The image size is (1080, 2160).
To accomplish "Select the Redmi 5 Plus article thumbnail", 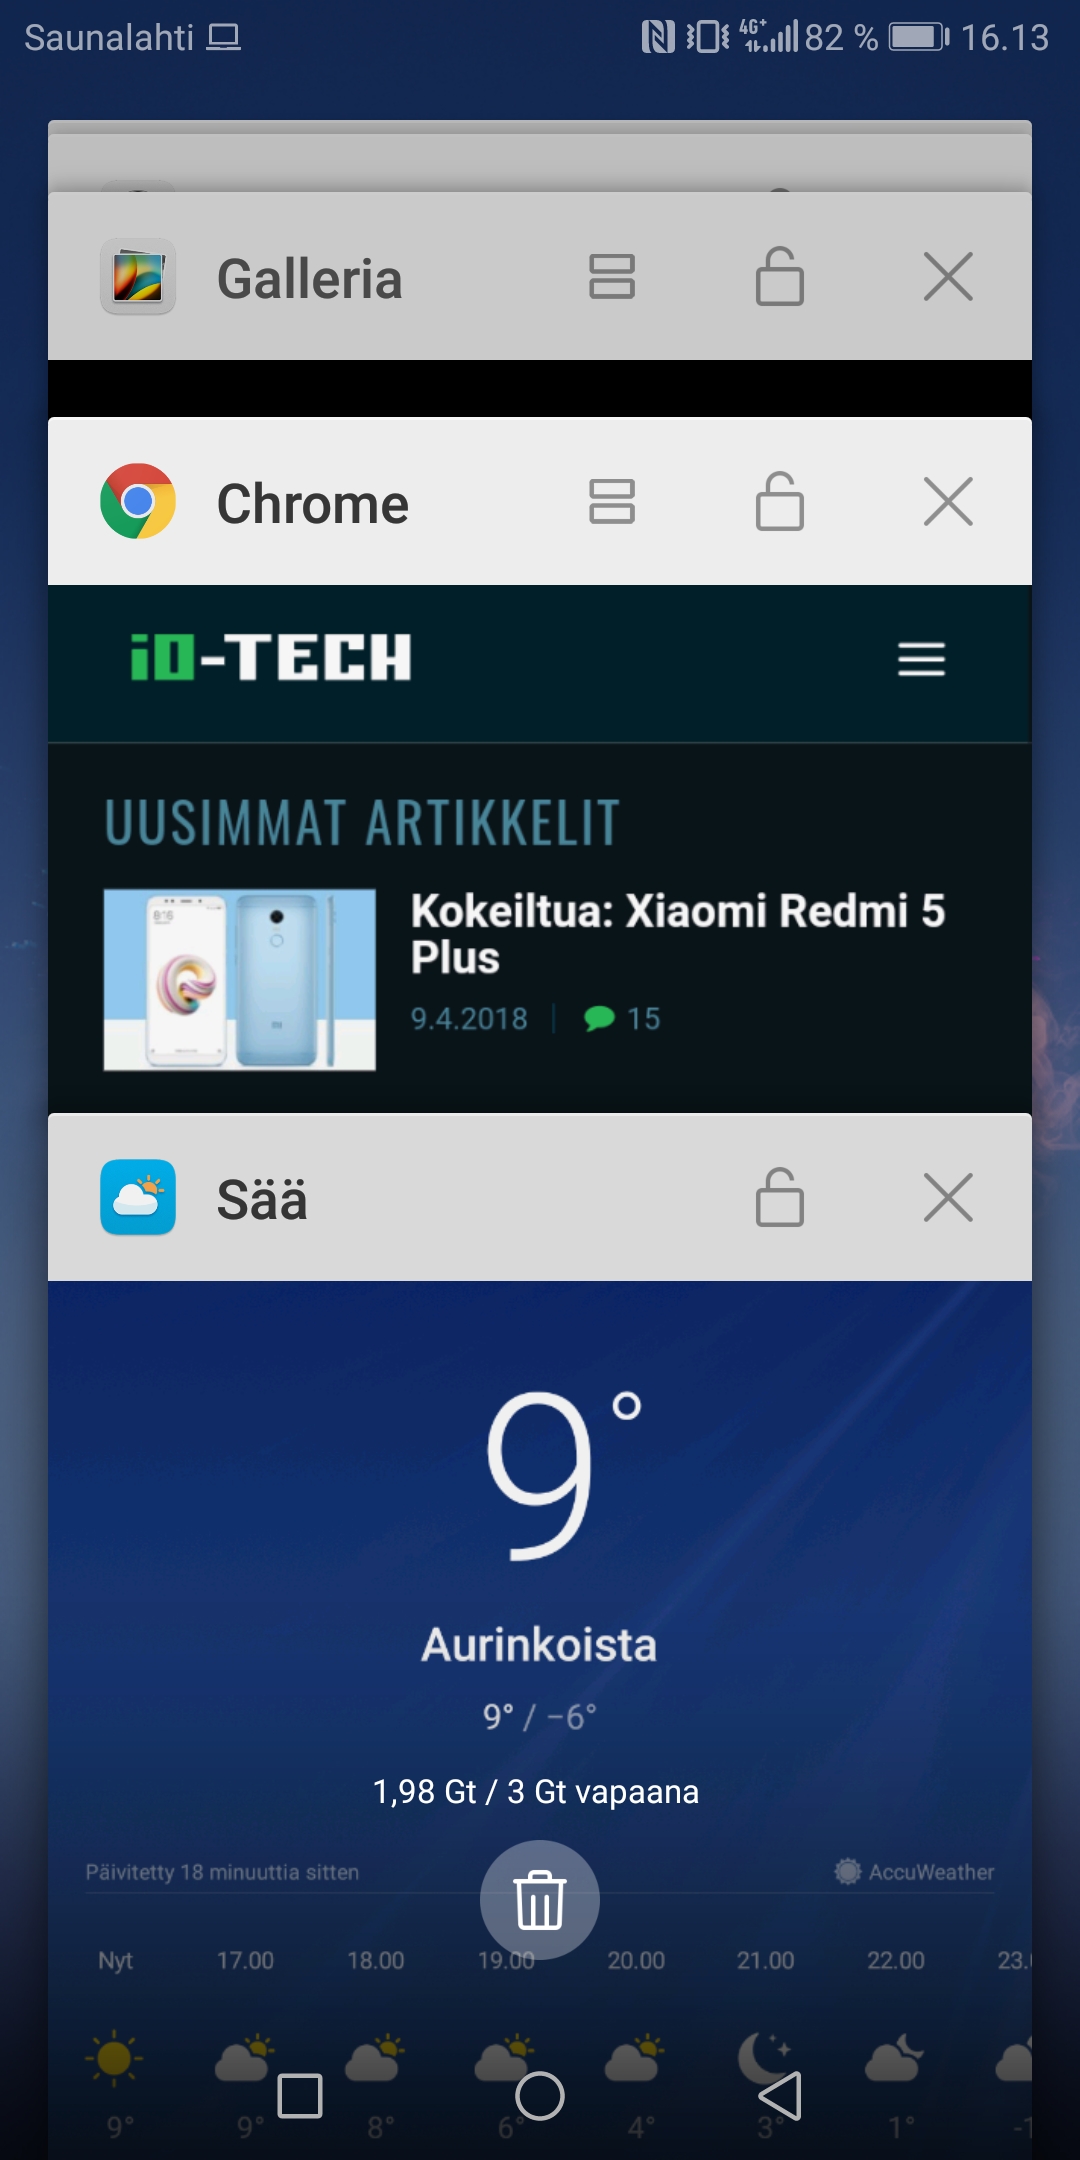I will click(240, 980).
